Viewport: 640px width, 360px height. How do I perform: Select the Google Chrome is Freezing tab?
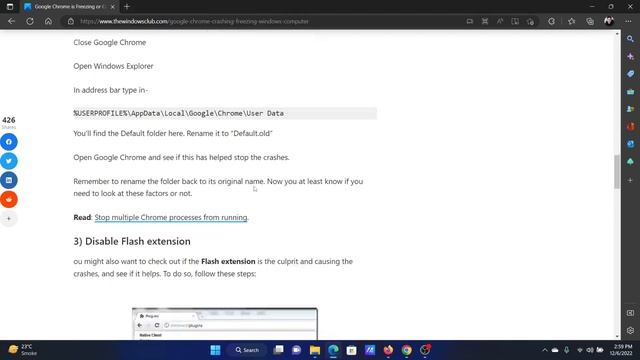pos(69,7)
